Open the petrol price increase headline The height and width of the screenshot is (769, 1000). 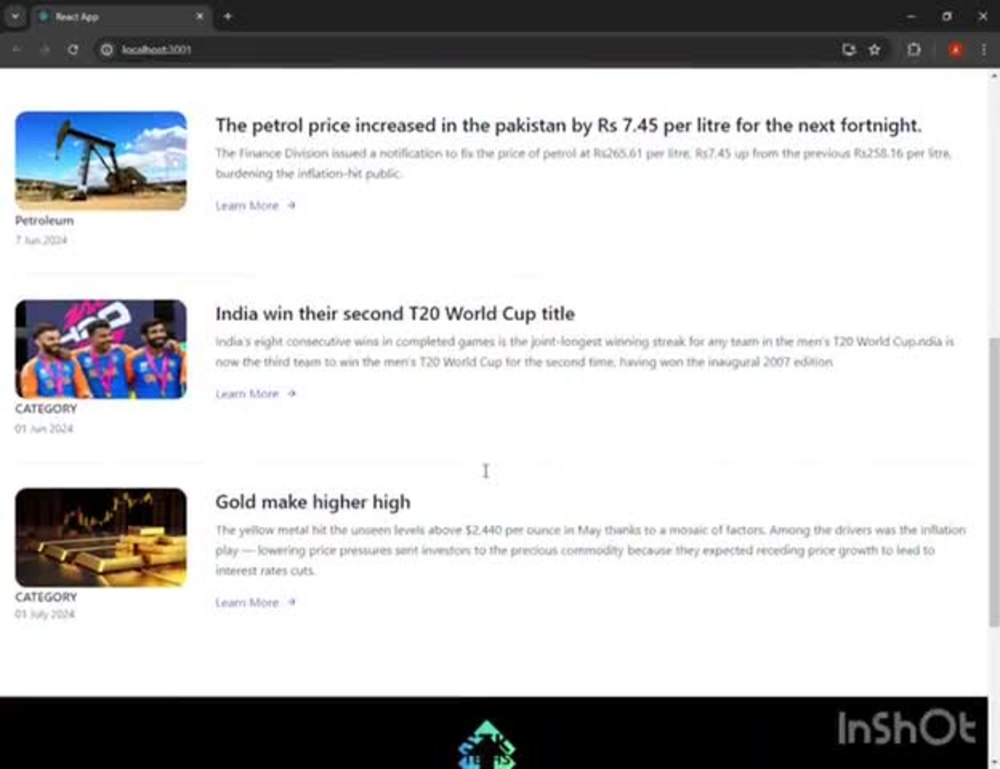568,125
